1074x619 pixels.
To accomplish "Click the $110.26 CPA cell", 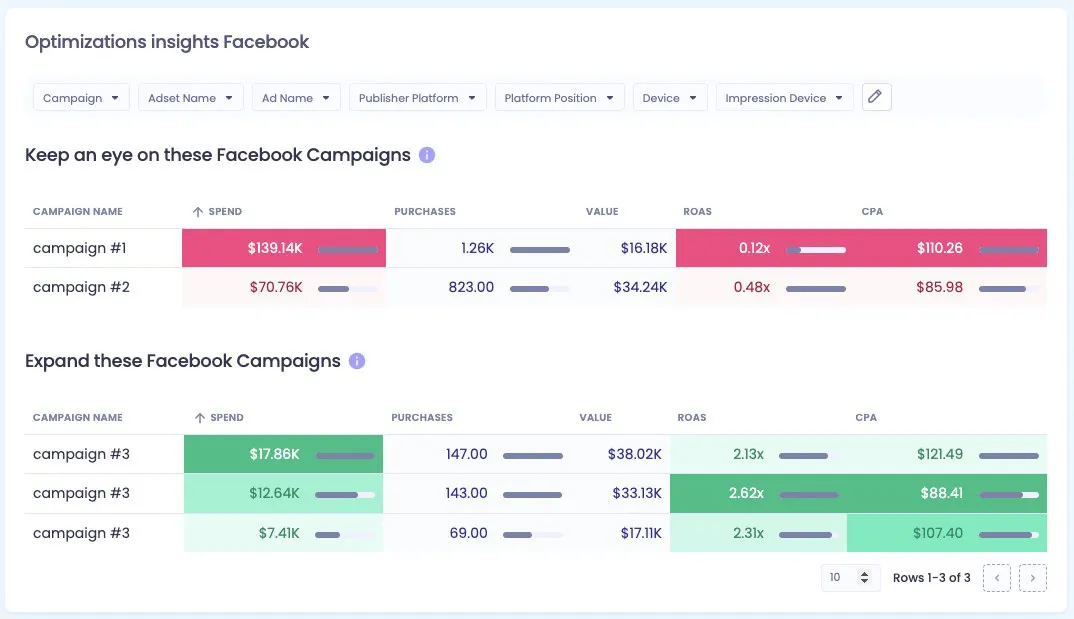I will tap(951, 248).
